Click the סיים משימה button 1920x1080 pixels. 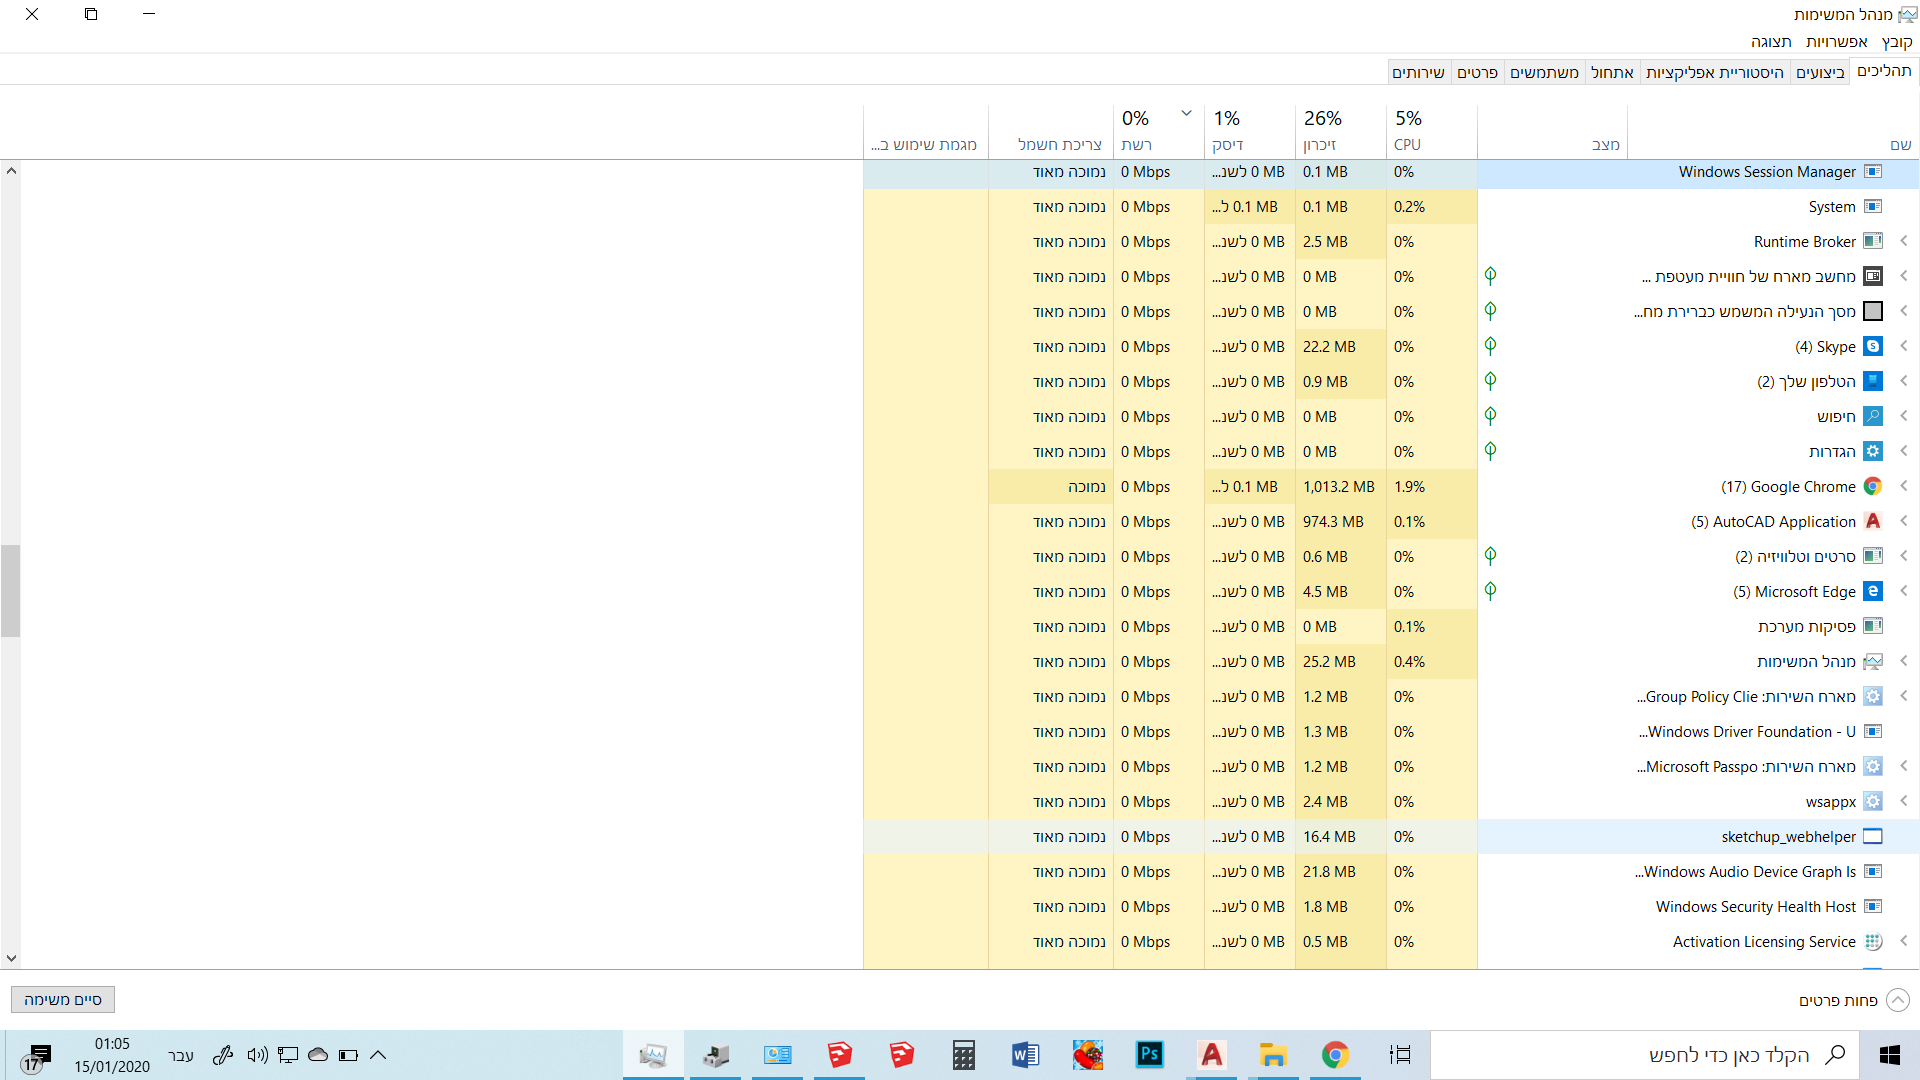tap(63, 1000)
